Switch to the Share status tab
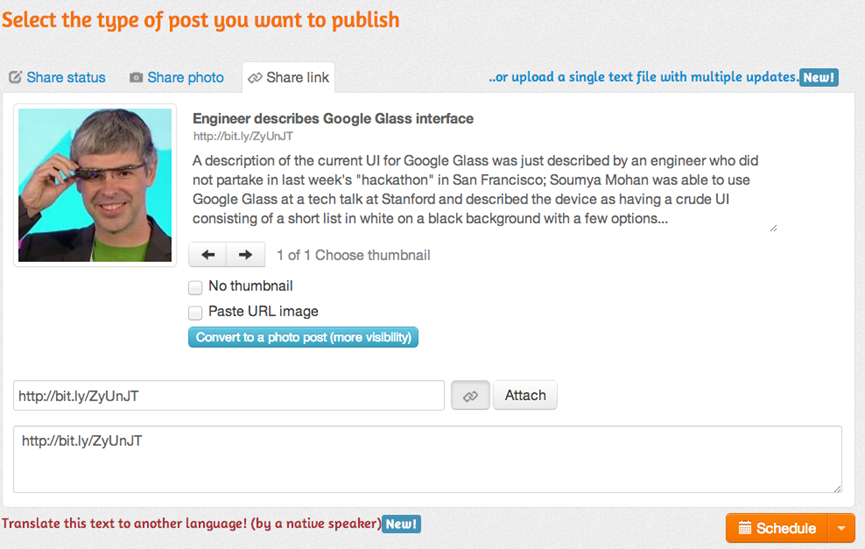The height and width of the screenshot is (549, 865). [57, 77]
